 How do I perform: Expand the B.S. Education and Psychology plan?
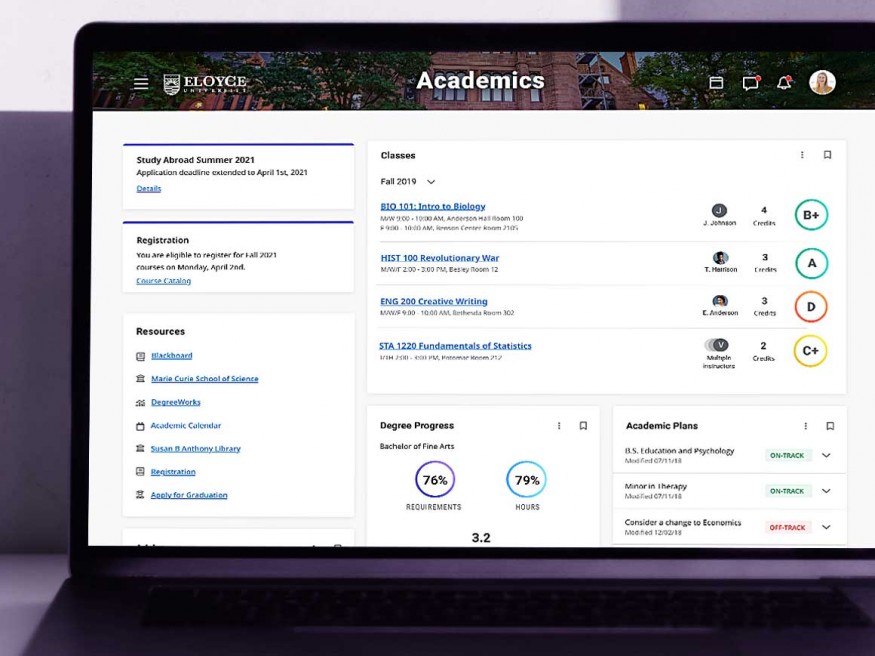coord(826,455)
